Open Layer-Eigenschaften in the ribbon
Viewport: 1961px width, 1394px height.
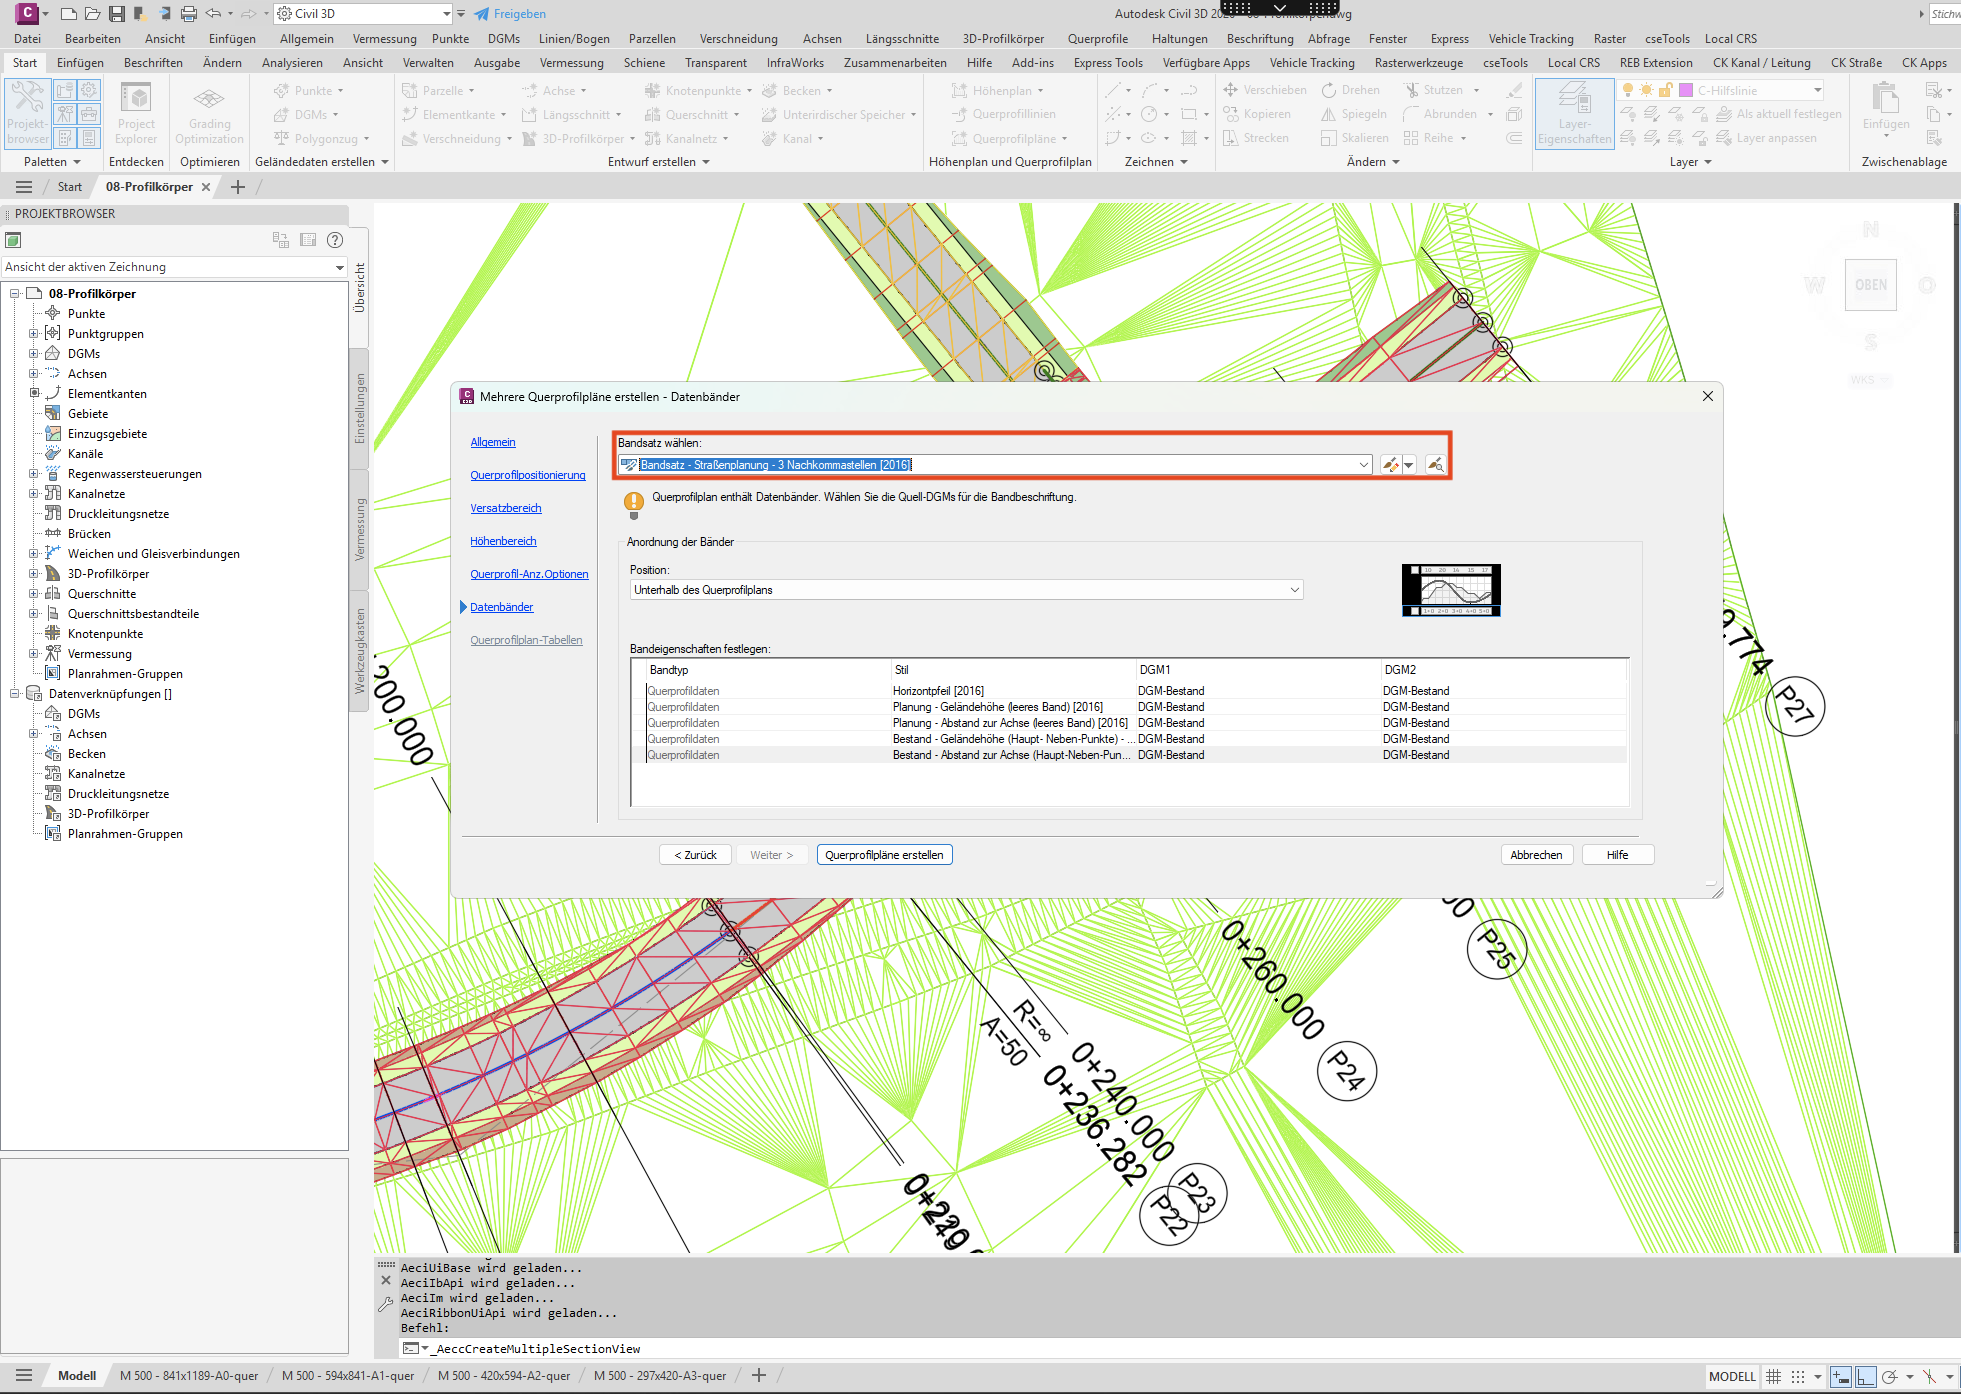[x=1574, y=114]
